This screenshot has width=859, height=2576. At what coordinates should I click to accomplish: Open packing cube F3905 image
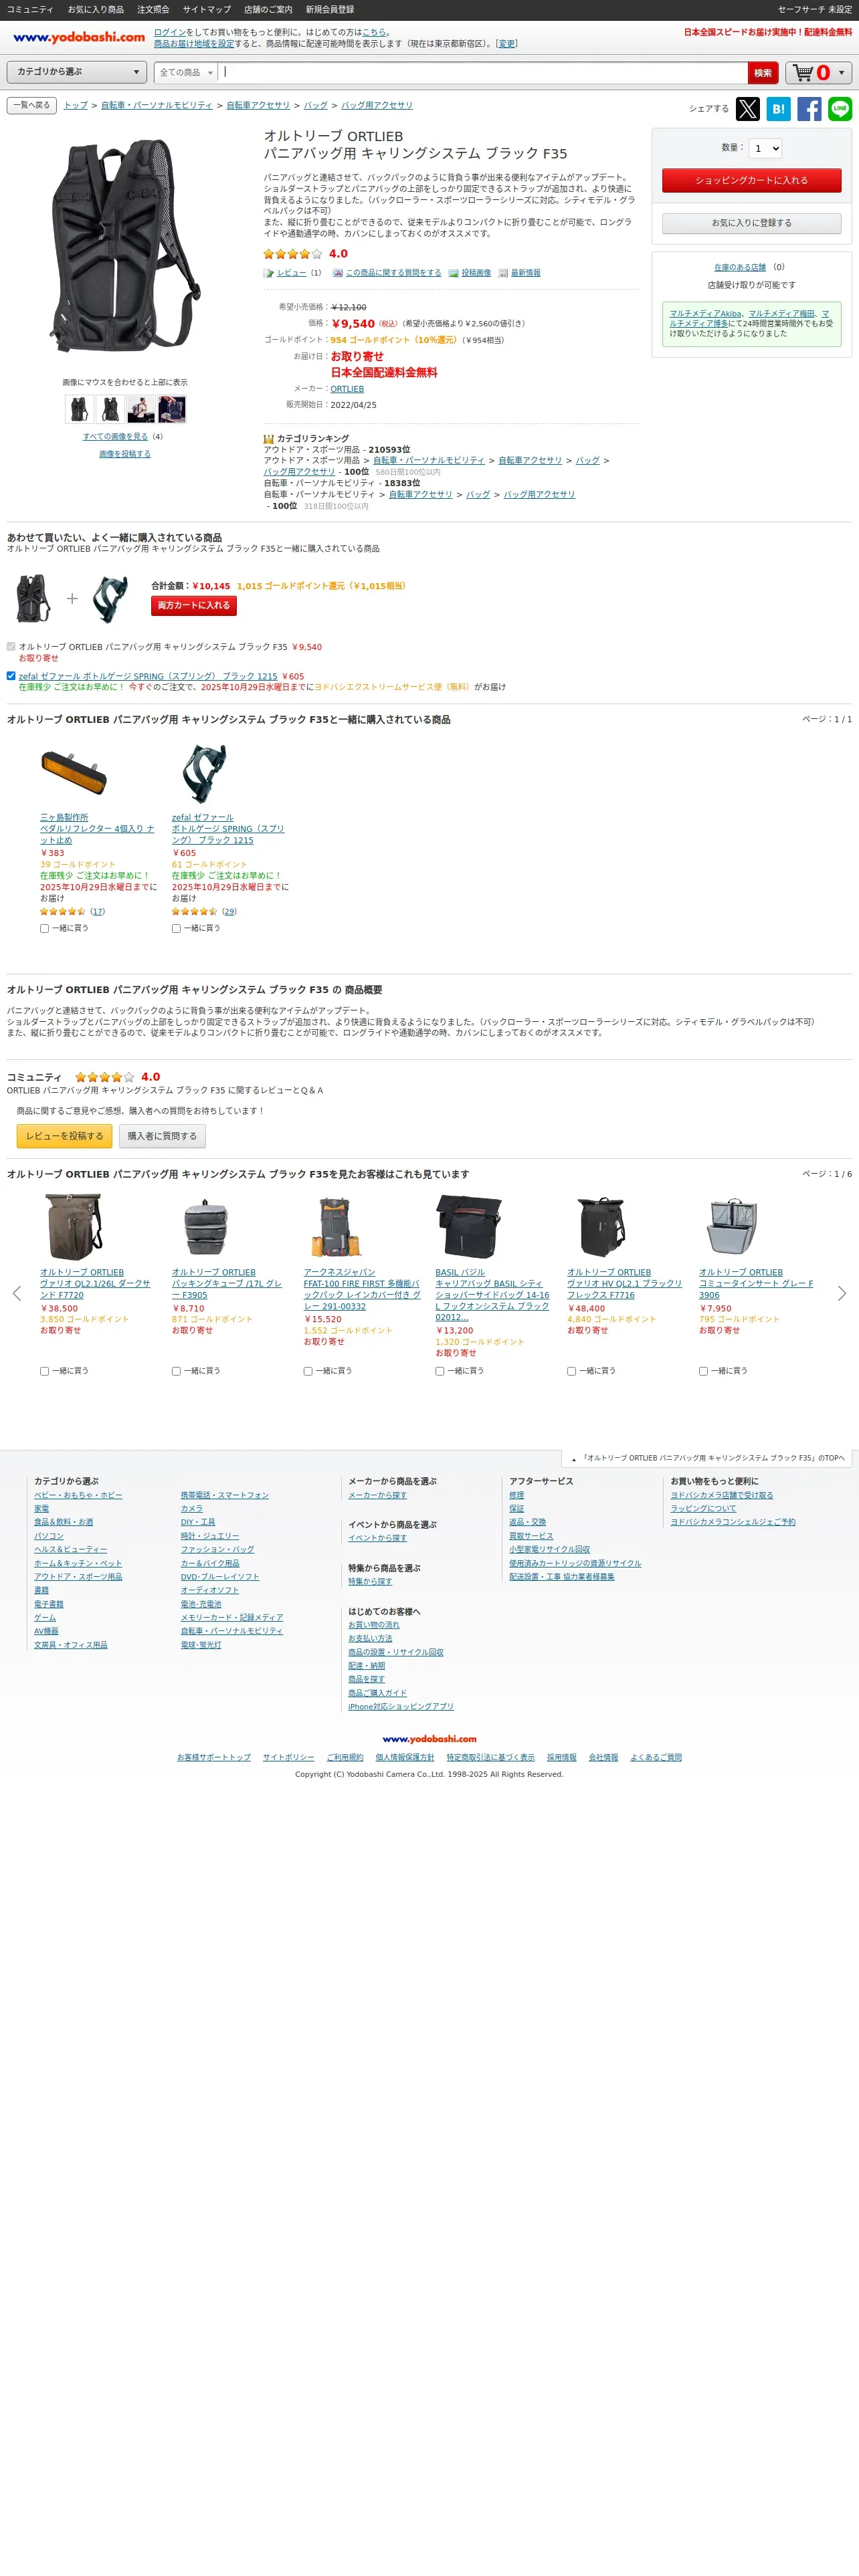[205, 1226]
